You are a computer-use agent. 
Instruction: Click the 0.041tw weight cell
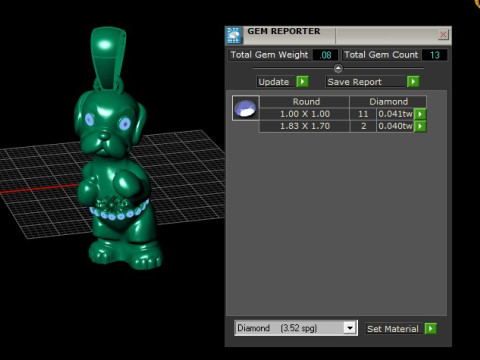395,114
